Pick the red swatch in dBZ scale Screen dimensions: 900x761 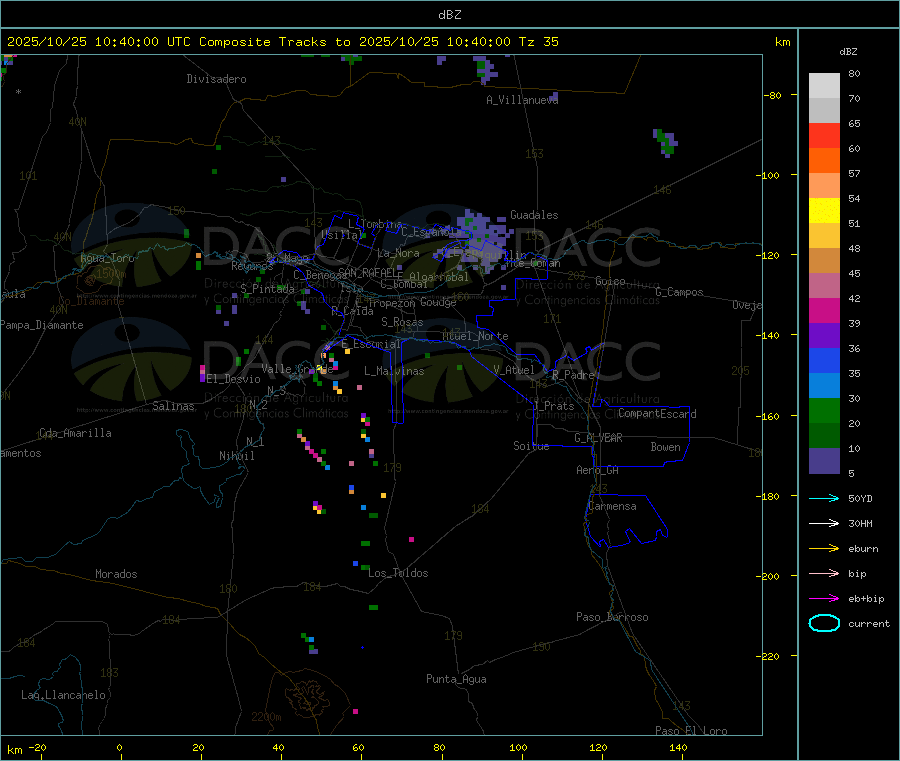click(824, 135)
